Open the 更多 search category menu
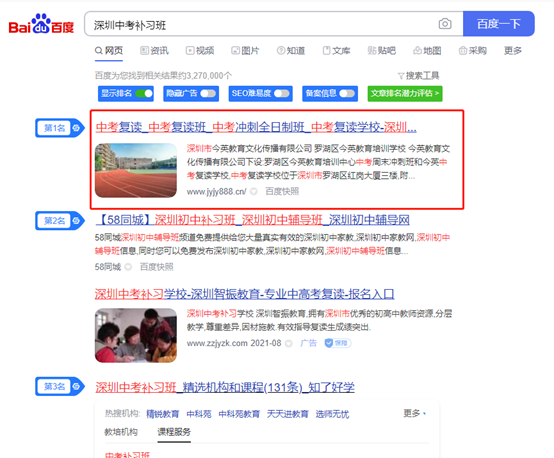 (x=513, y=51)
